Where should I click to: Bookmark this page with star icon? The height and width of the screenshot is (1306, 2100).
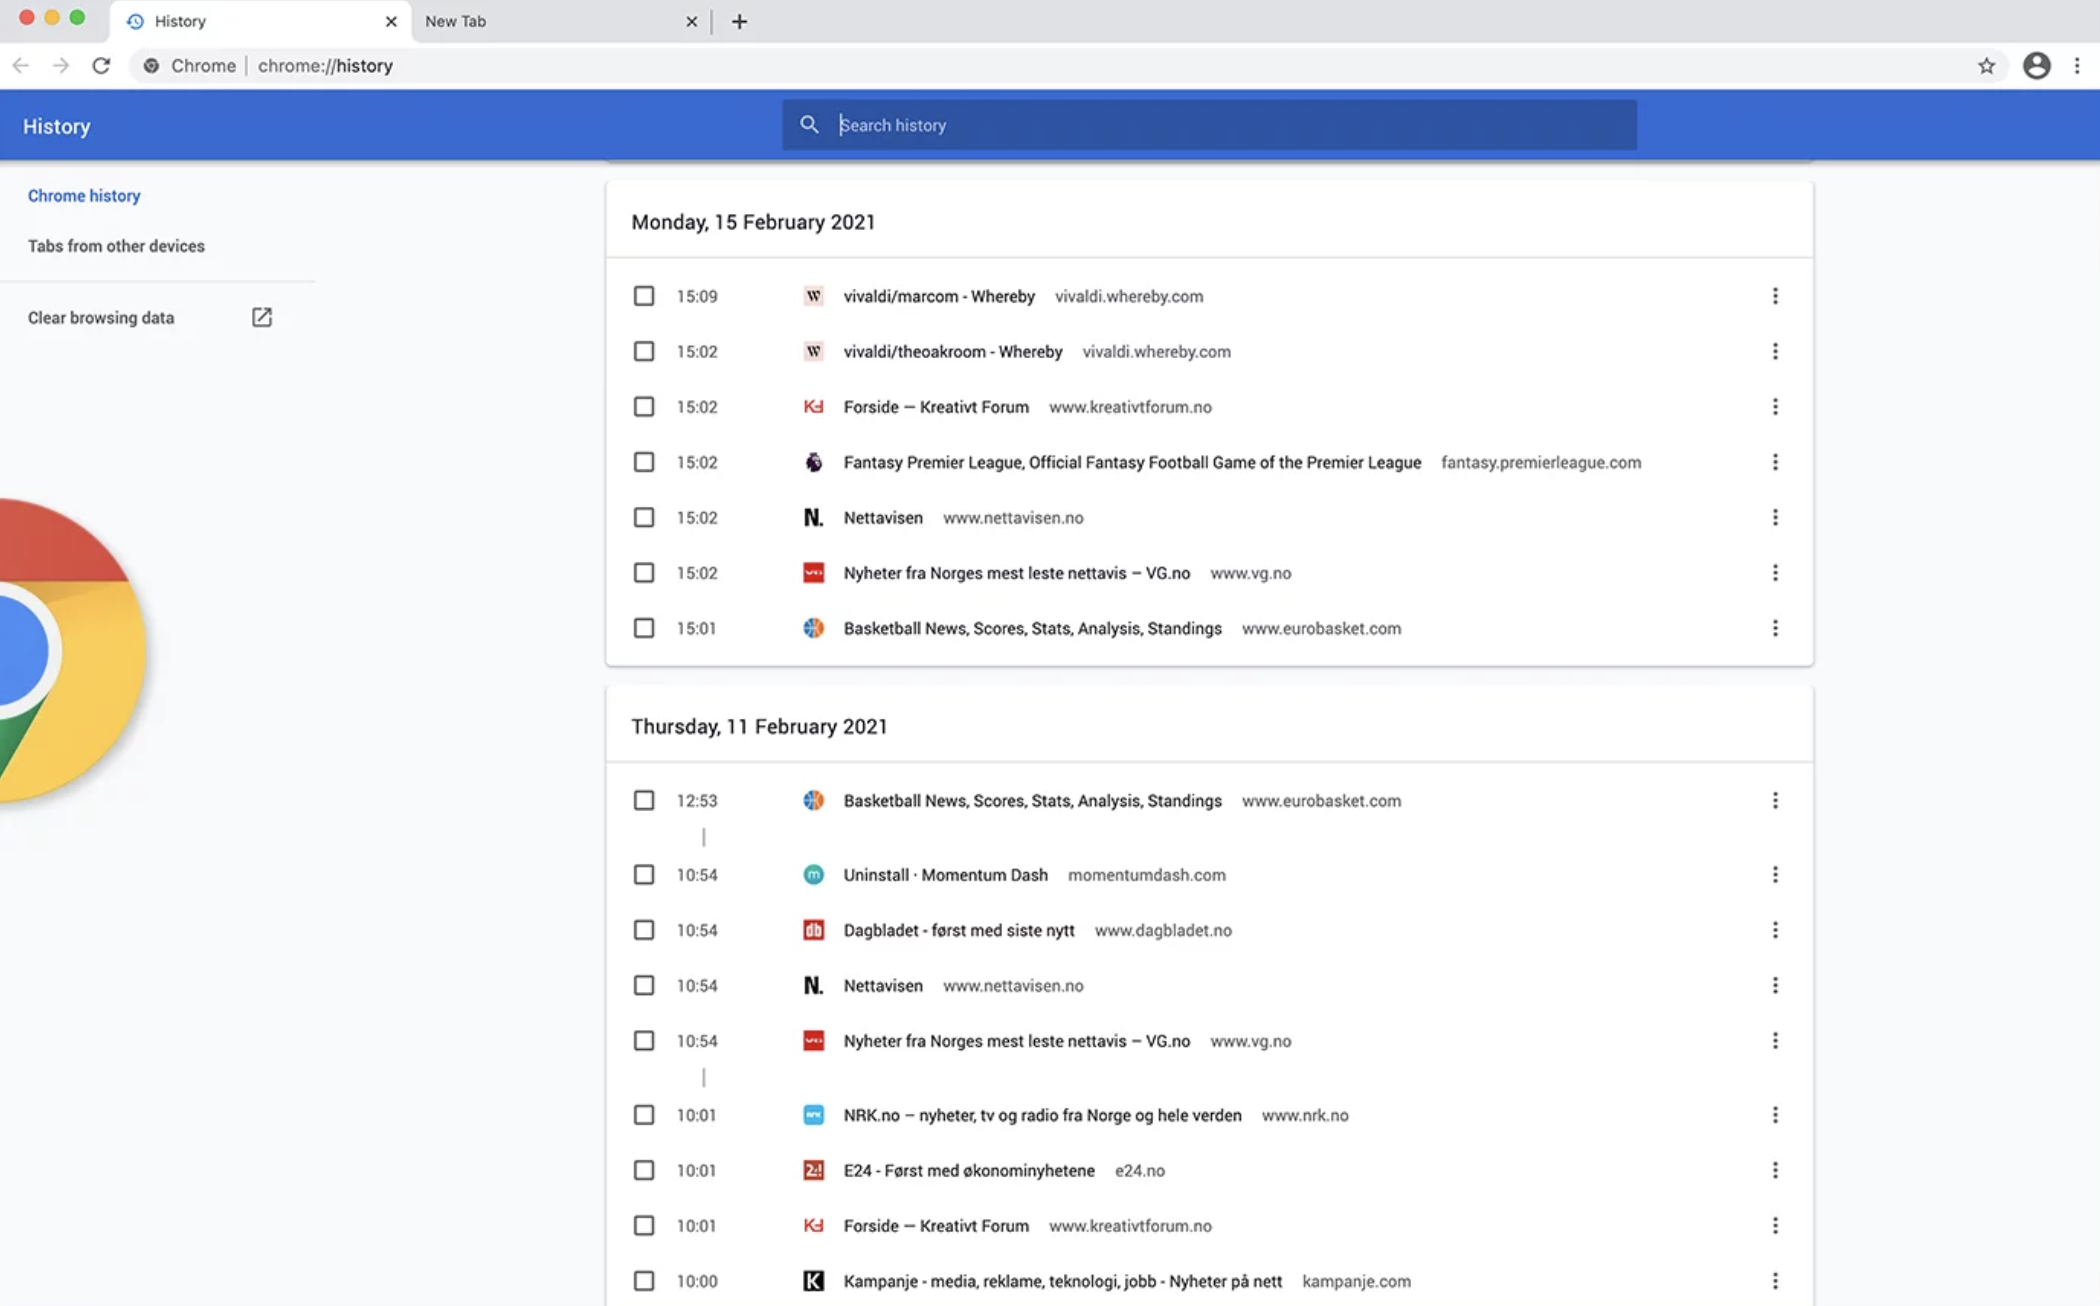1986,66
